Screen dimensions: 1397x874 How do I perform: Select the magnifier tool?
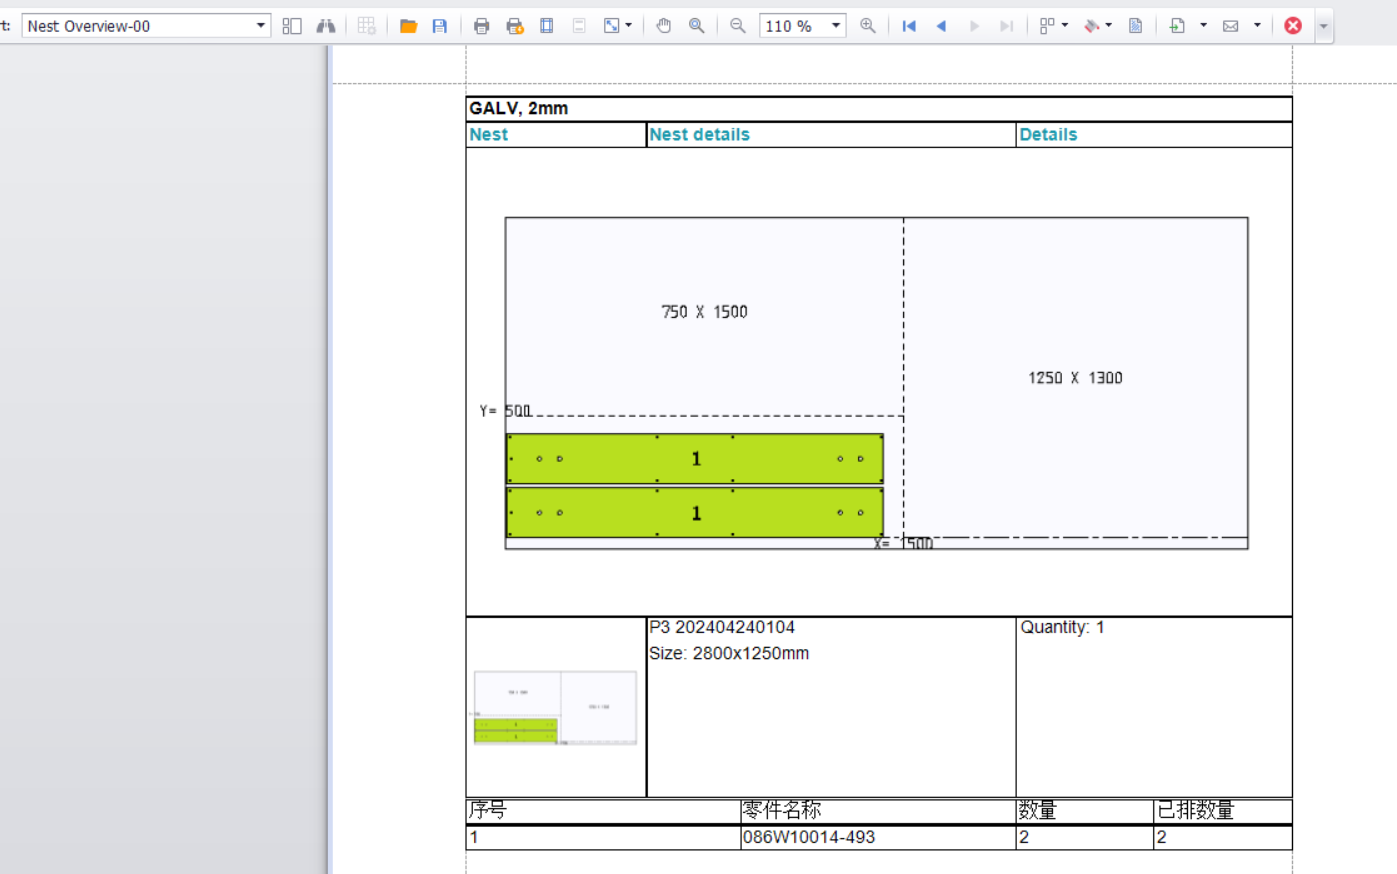[x=697, y=26]
